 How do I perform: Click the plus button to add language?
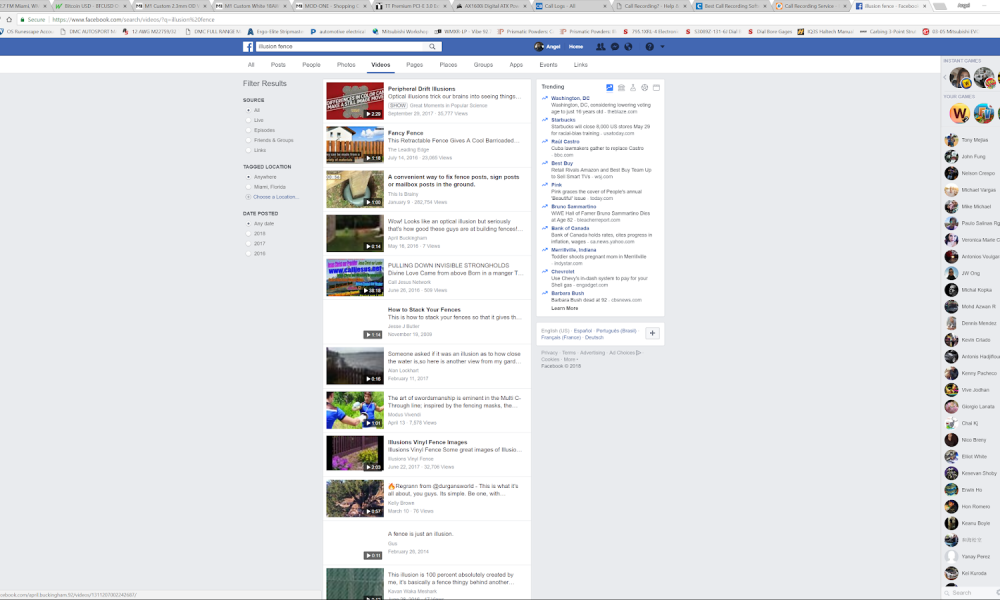[x=652, y=333]
